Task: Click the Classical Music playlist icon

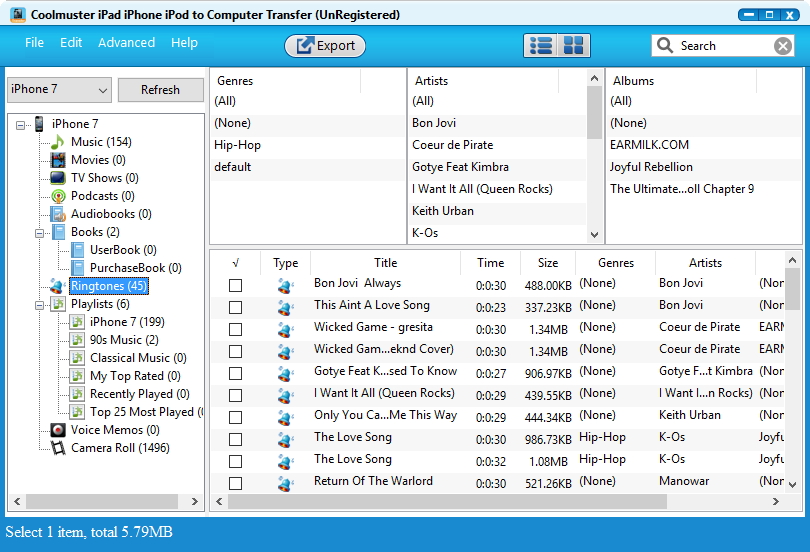Action: pos(77,358)
